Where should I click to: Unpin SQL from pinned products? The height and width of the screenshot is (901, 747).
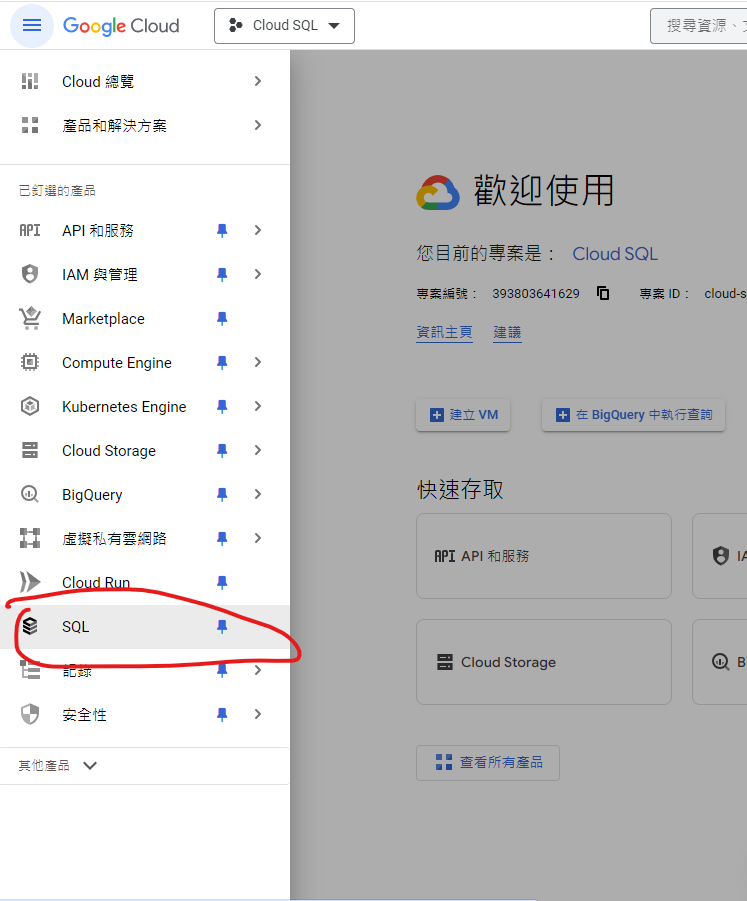[x=222, y=627]
